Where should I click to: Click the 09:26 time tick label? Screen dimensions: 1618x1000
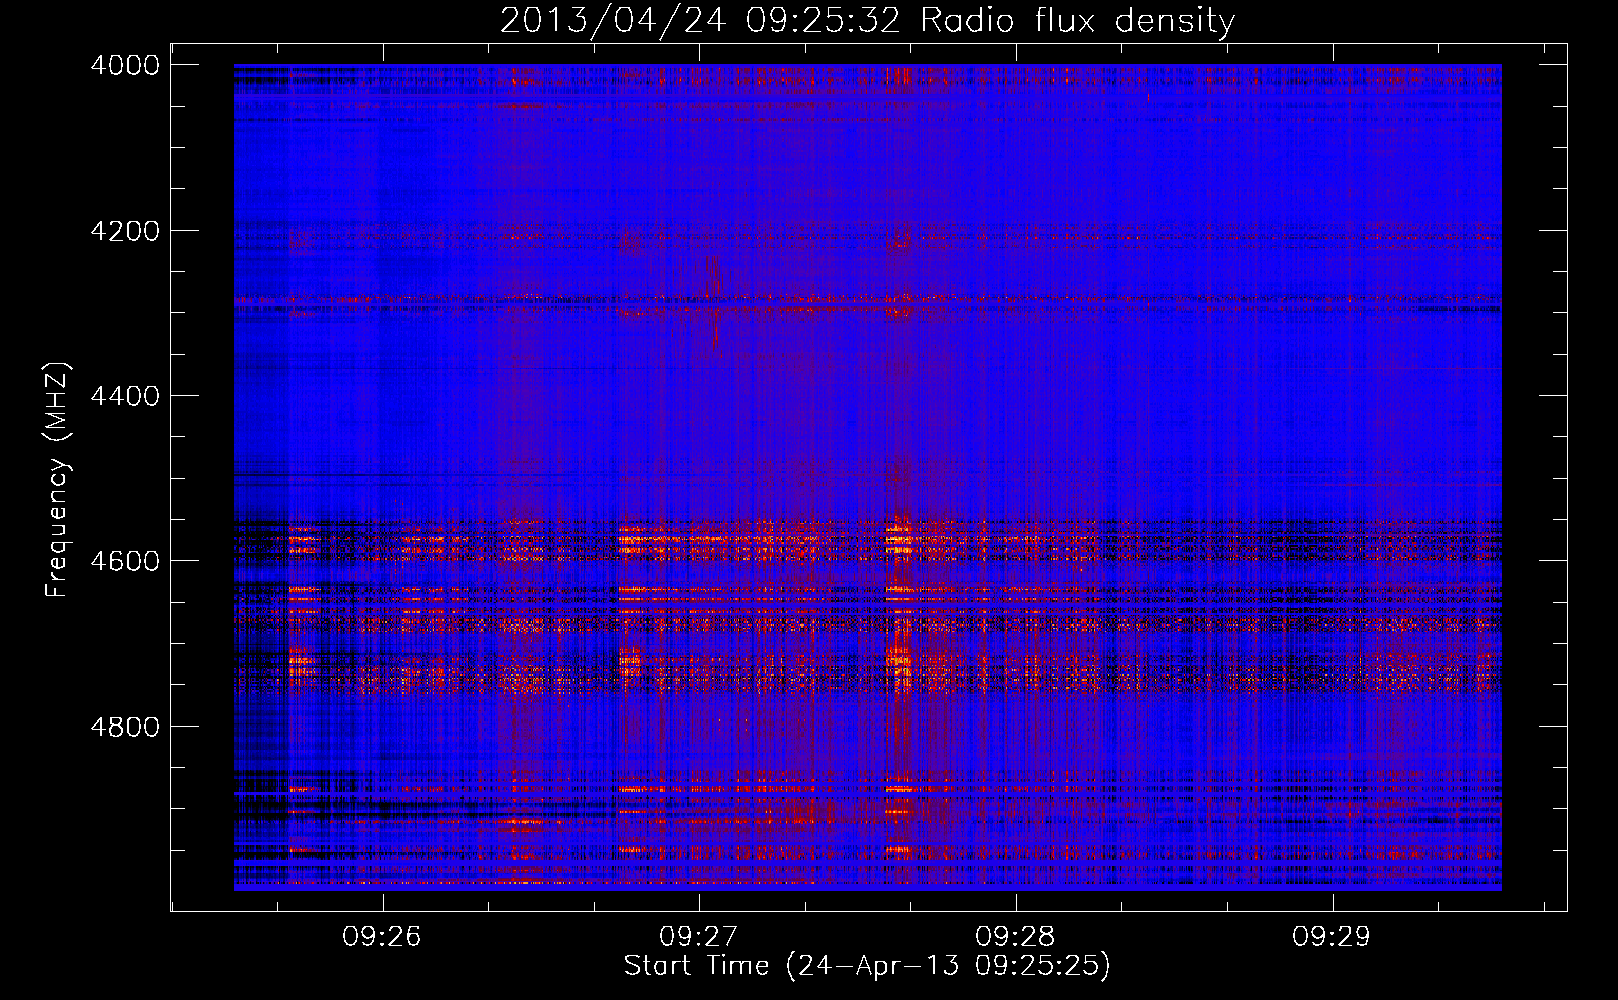click(382, 937)
